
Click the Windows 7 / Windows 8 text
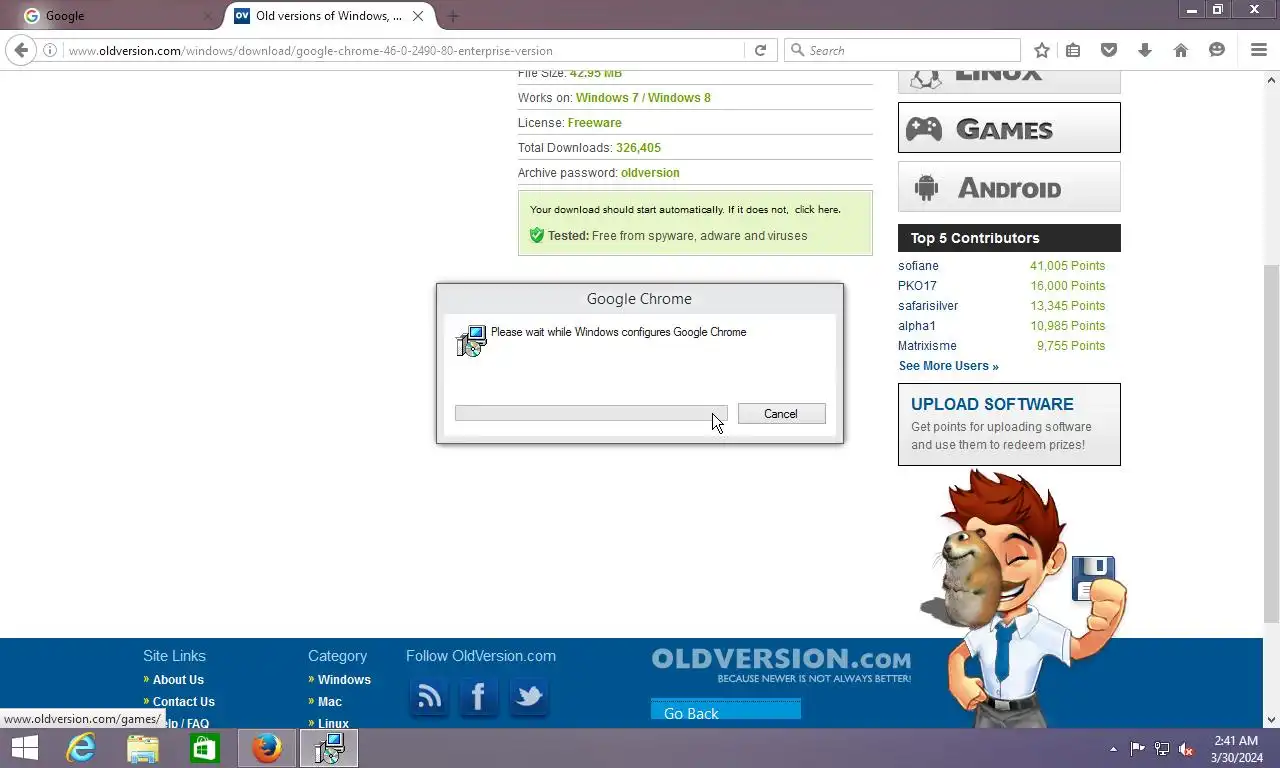[643, 98]
